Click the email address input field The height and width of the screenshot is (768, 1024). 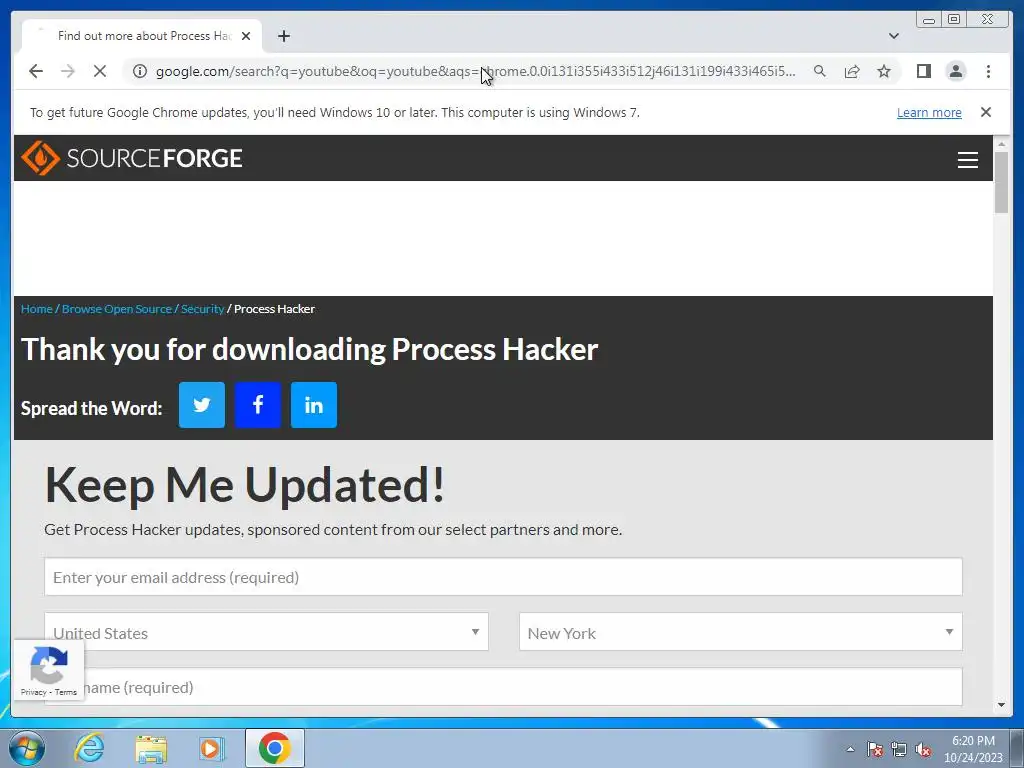(x=504, y=577)
